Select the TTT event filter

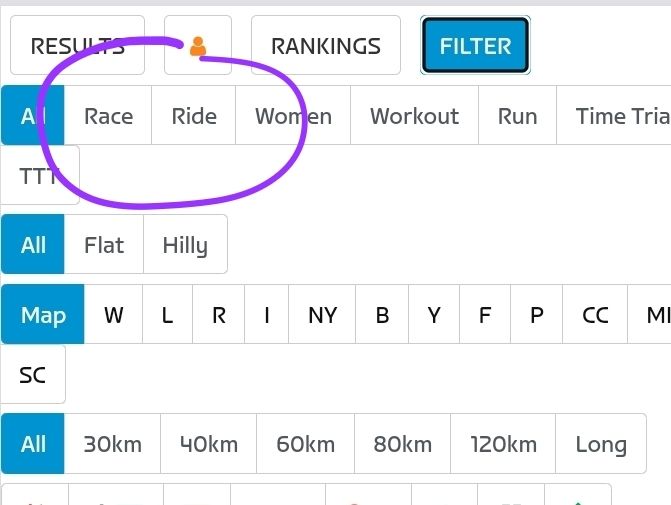tap(39, 176)
